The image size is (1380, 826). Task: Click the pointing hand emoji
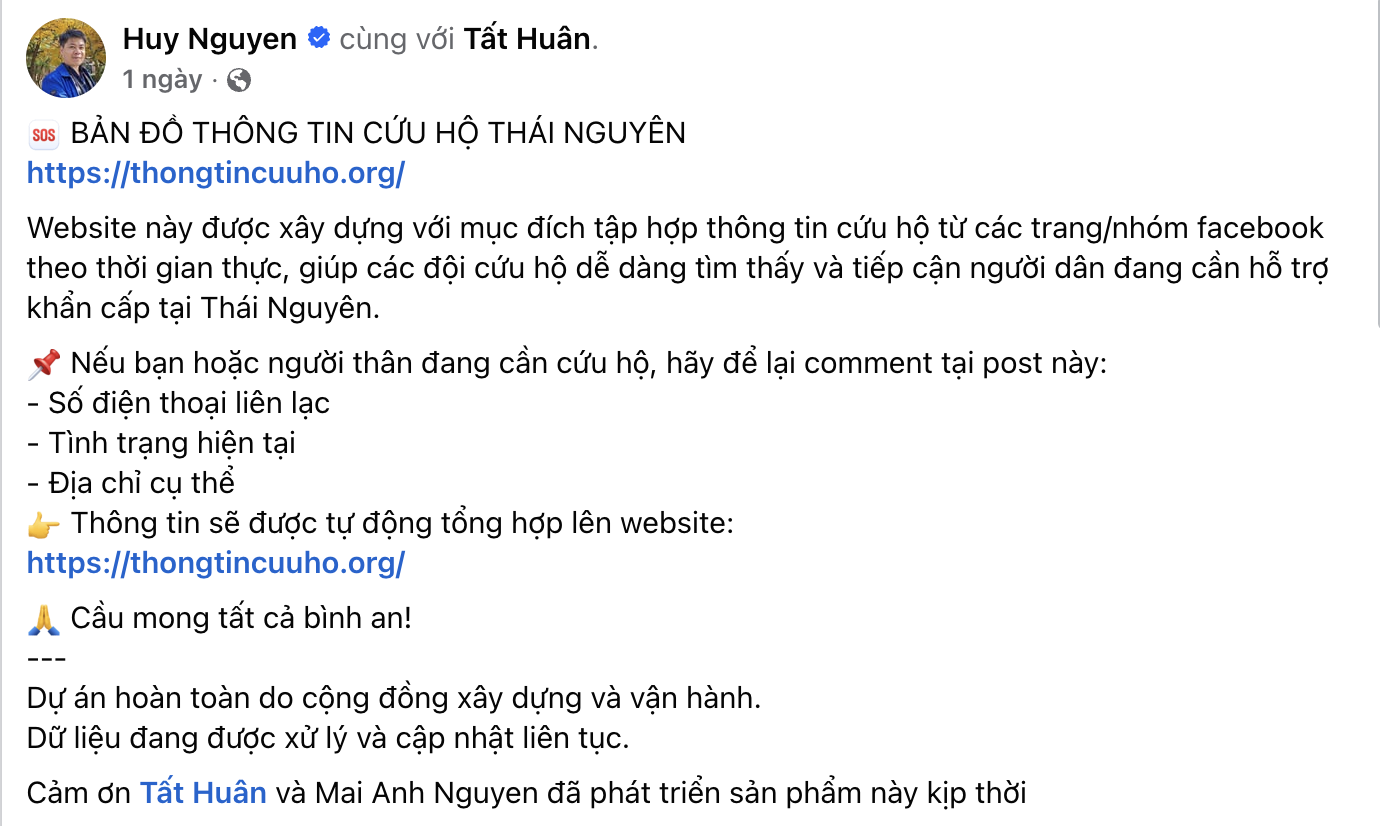[44, 524]
